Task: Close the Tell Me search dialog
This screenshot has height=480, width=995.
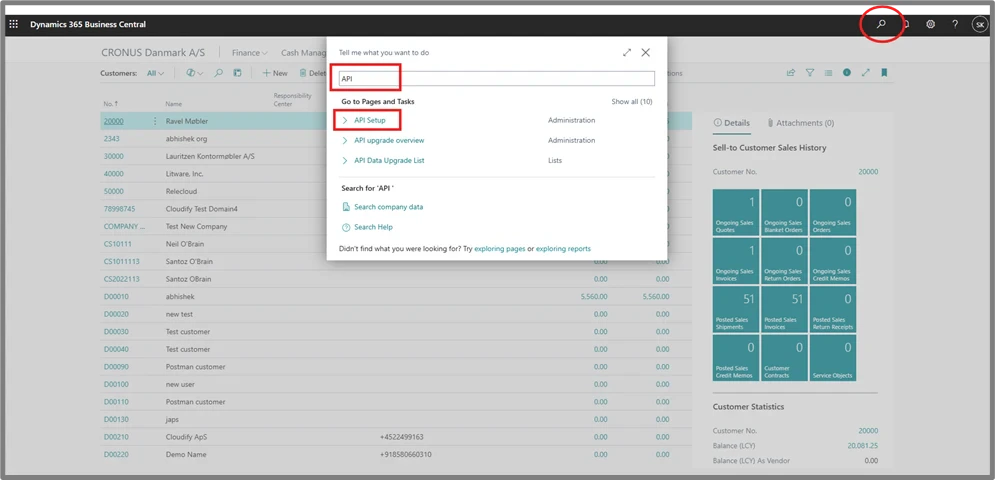Action: pyautogui.click(x=645, y=53)
